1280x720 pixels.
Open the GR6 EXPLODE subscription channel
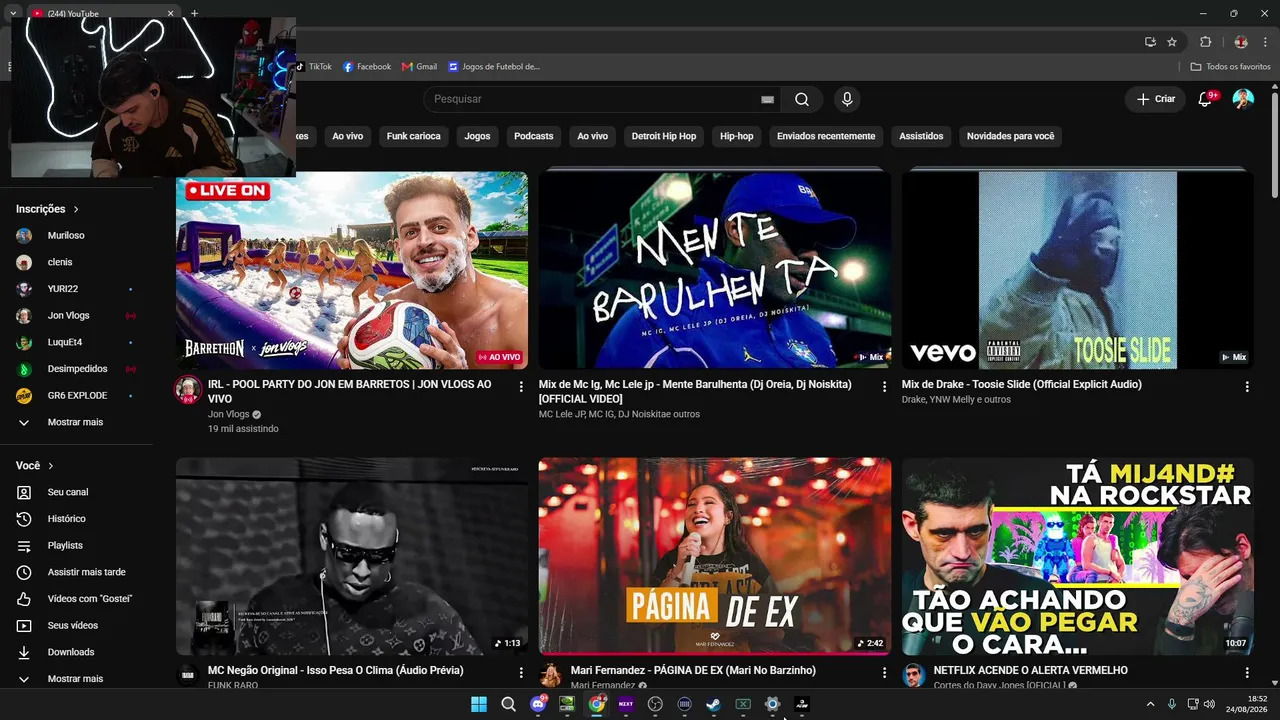tap(76, 396)
